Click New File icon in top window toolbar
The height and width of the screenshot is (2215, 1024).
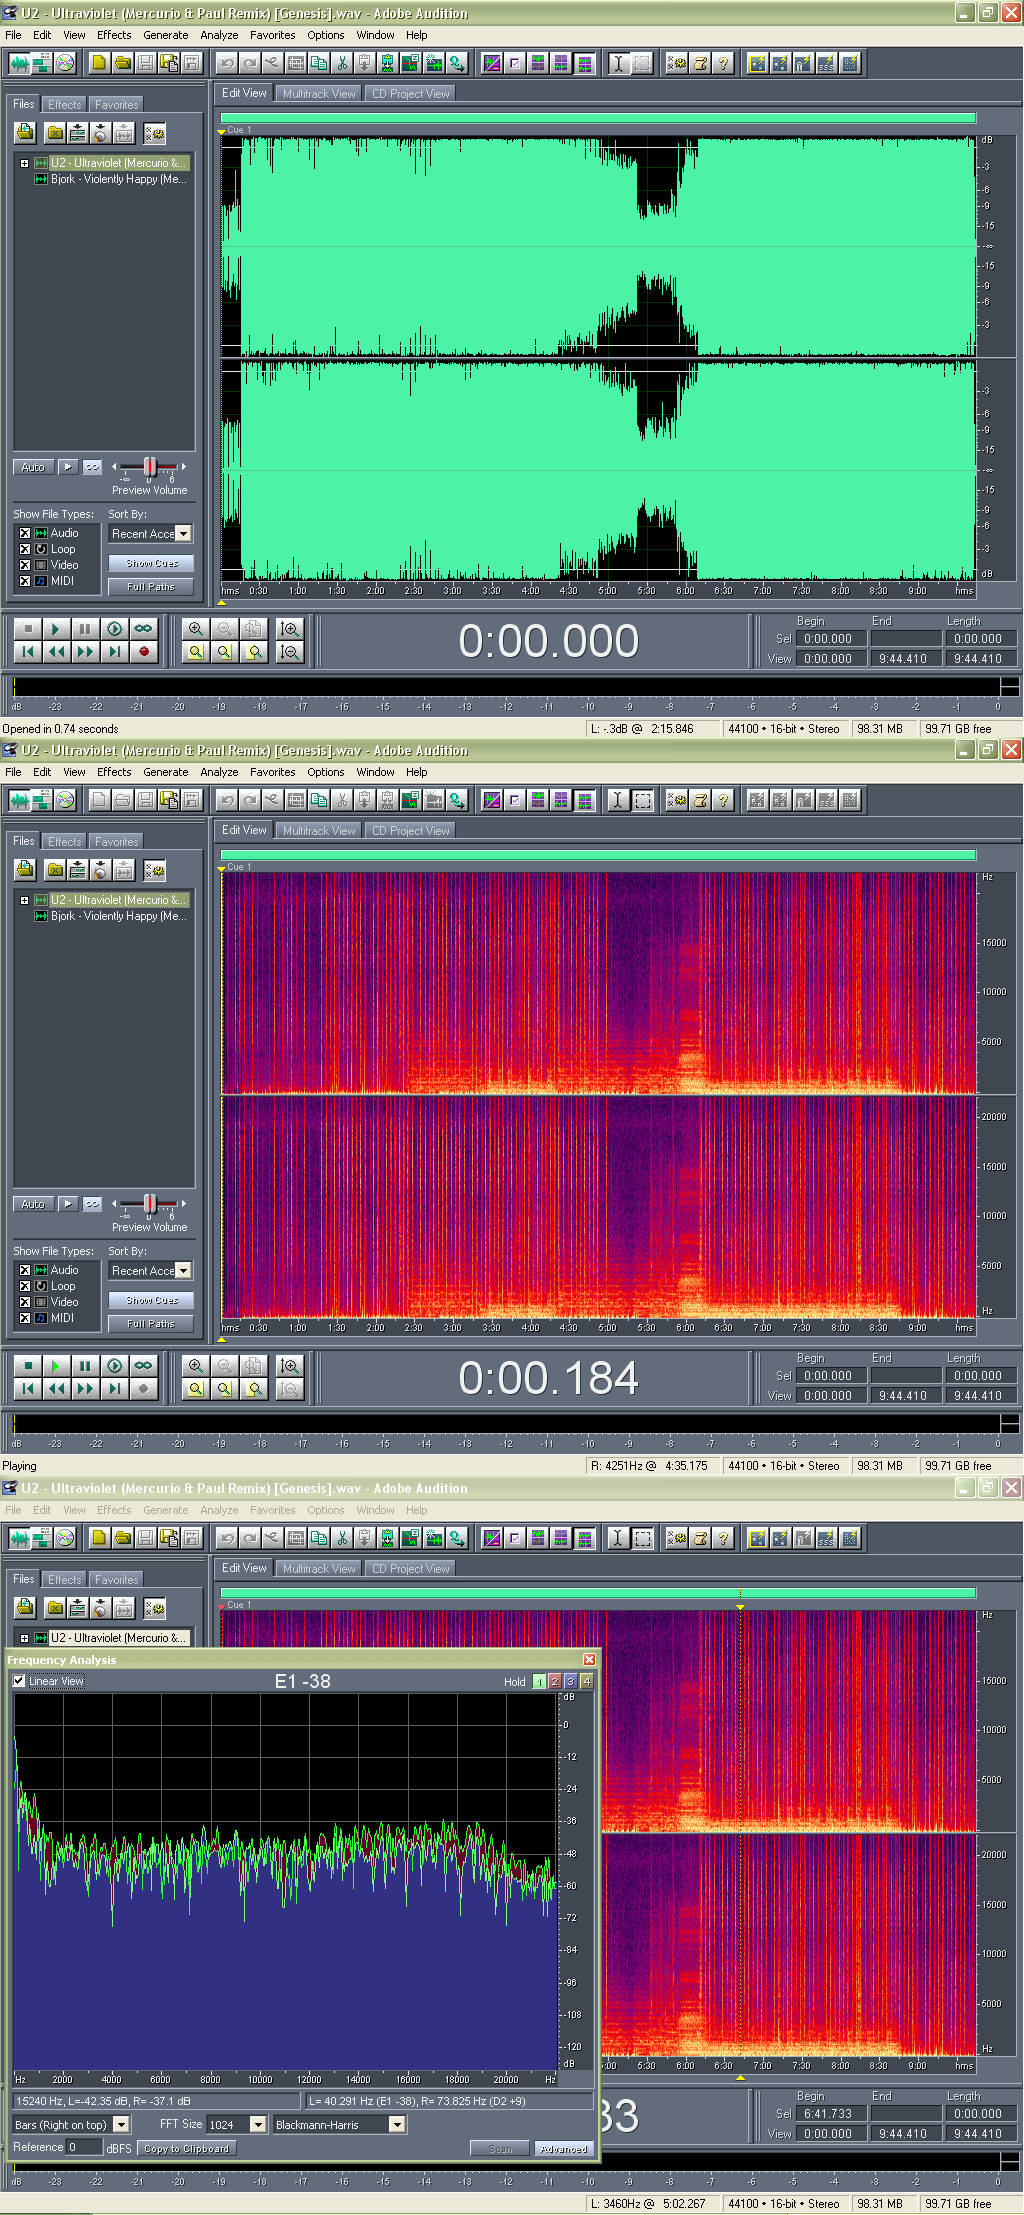click(99, 63)
